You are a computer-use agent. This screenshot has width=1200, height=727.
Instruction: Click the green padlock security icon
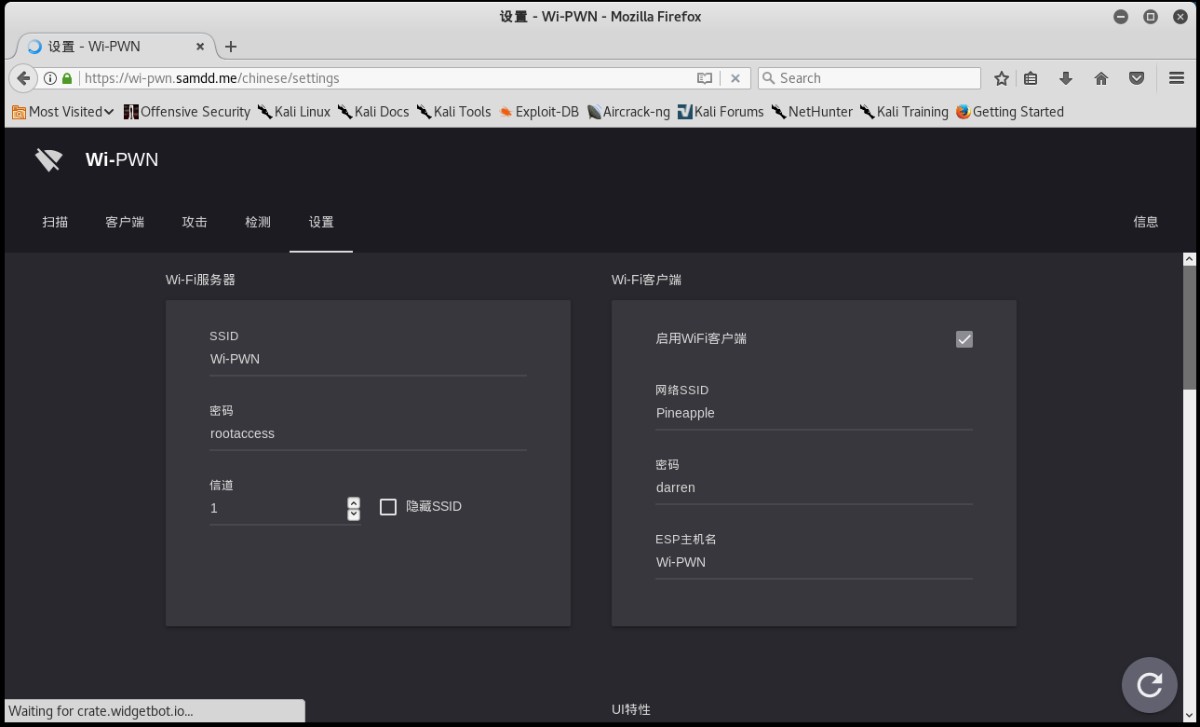[67, 78]
